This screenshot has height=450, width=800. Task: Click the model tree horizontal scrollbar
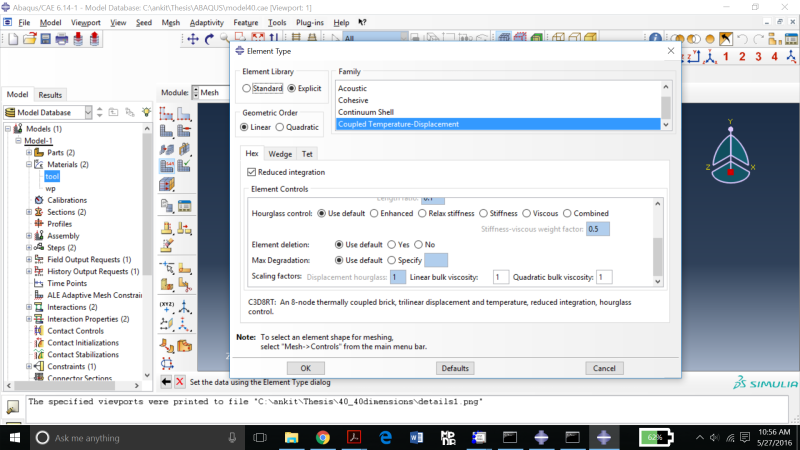coord(73,385)
